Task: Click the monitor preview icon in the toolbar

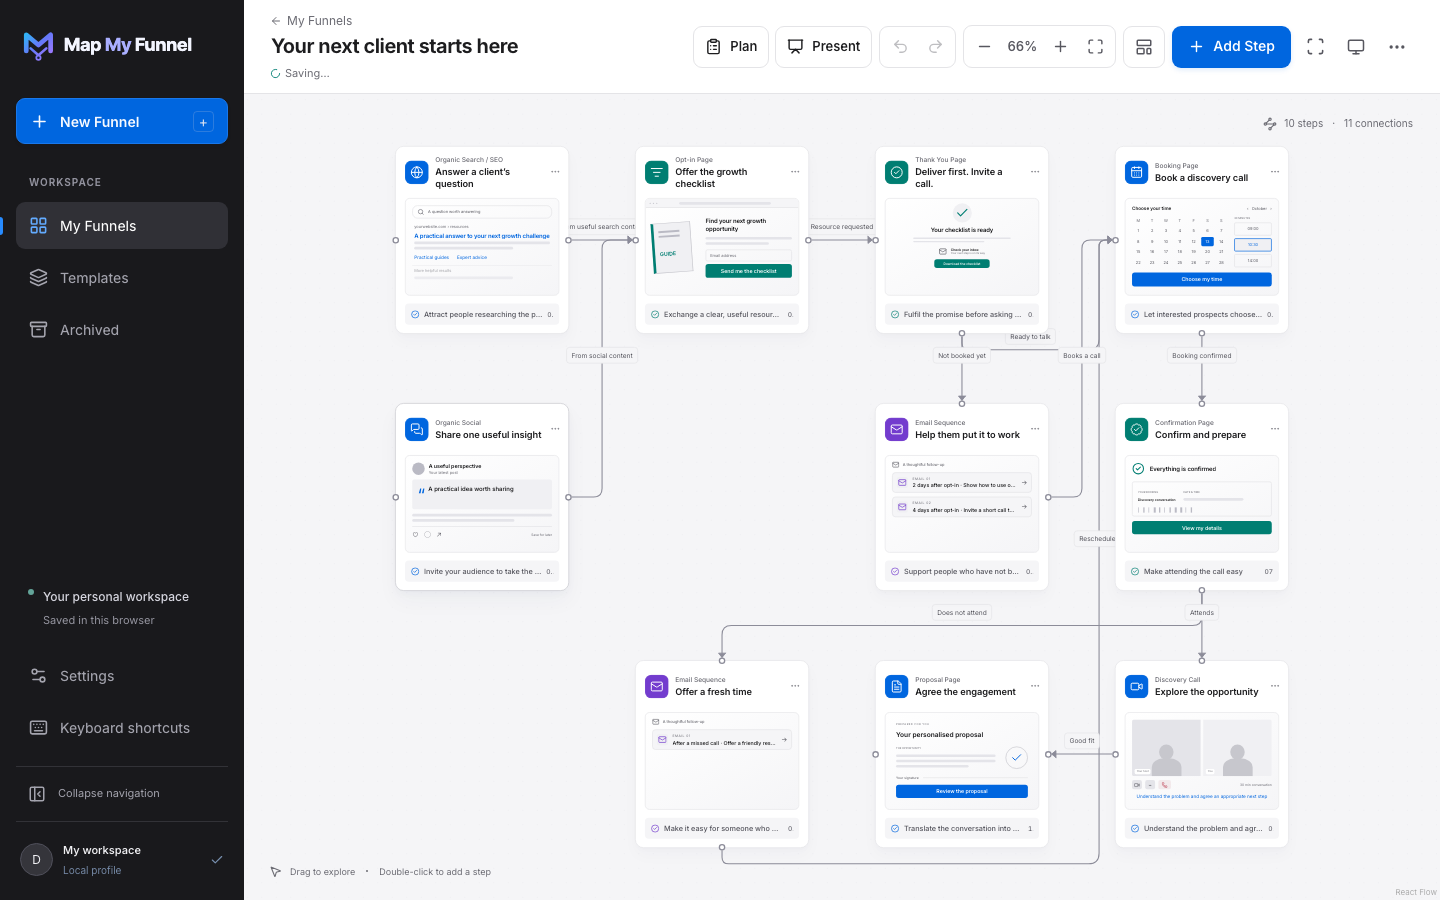Action: pyautogui.click(x=1356, y=47)
